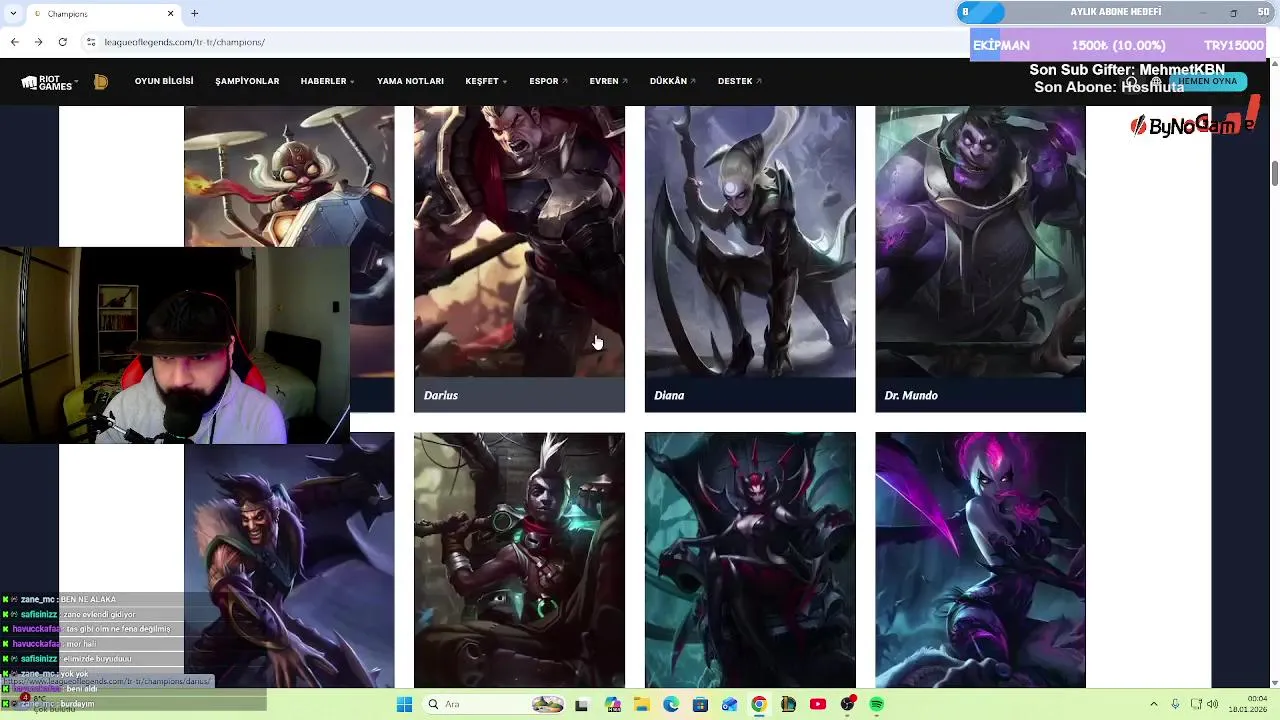Open File Explorer from taskbar

tap(641, 705)
